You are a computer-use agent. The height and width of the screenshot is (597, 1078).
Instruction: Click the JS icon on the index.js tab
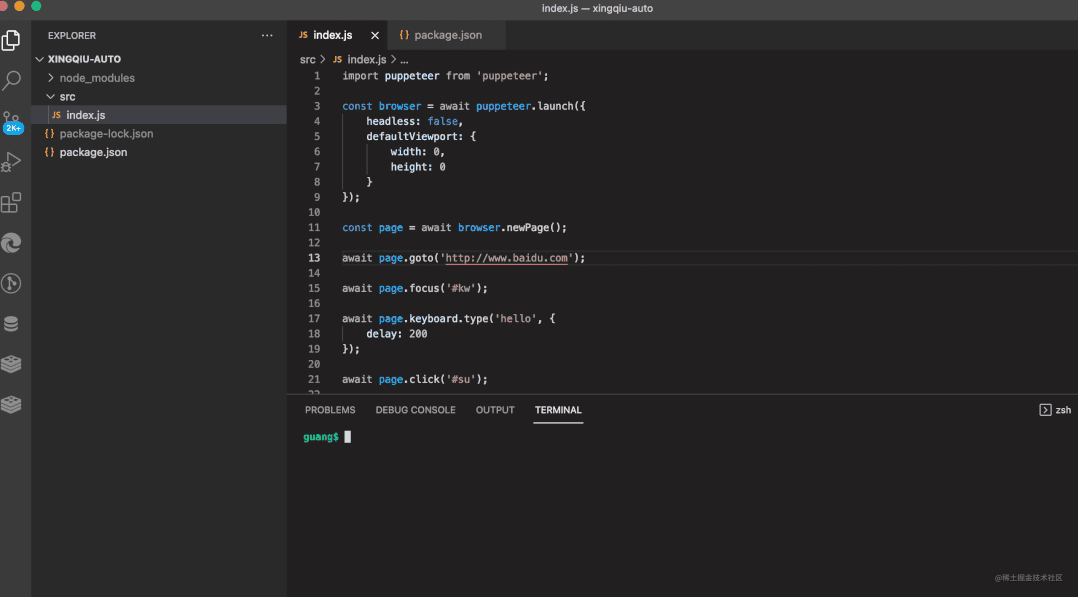click(303, 35)
